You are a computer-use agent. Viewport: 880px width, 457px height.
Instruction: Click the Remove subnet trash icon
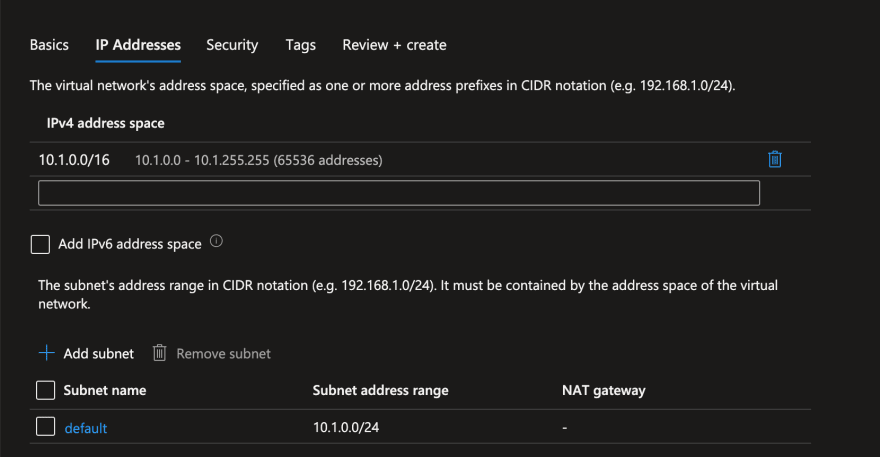coord(159,353)
